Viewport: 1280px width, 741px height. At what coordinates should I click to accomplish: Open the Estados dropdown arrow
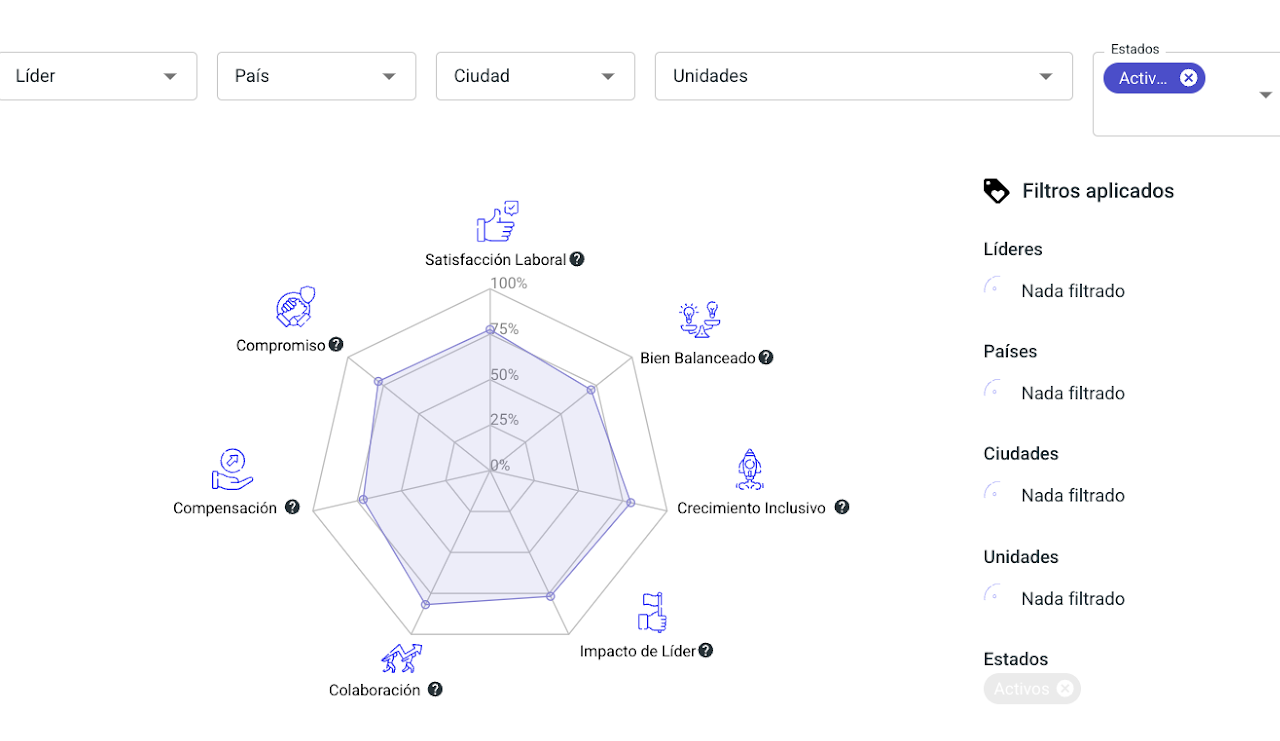coord(1266,94)
